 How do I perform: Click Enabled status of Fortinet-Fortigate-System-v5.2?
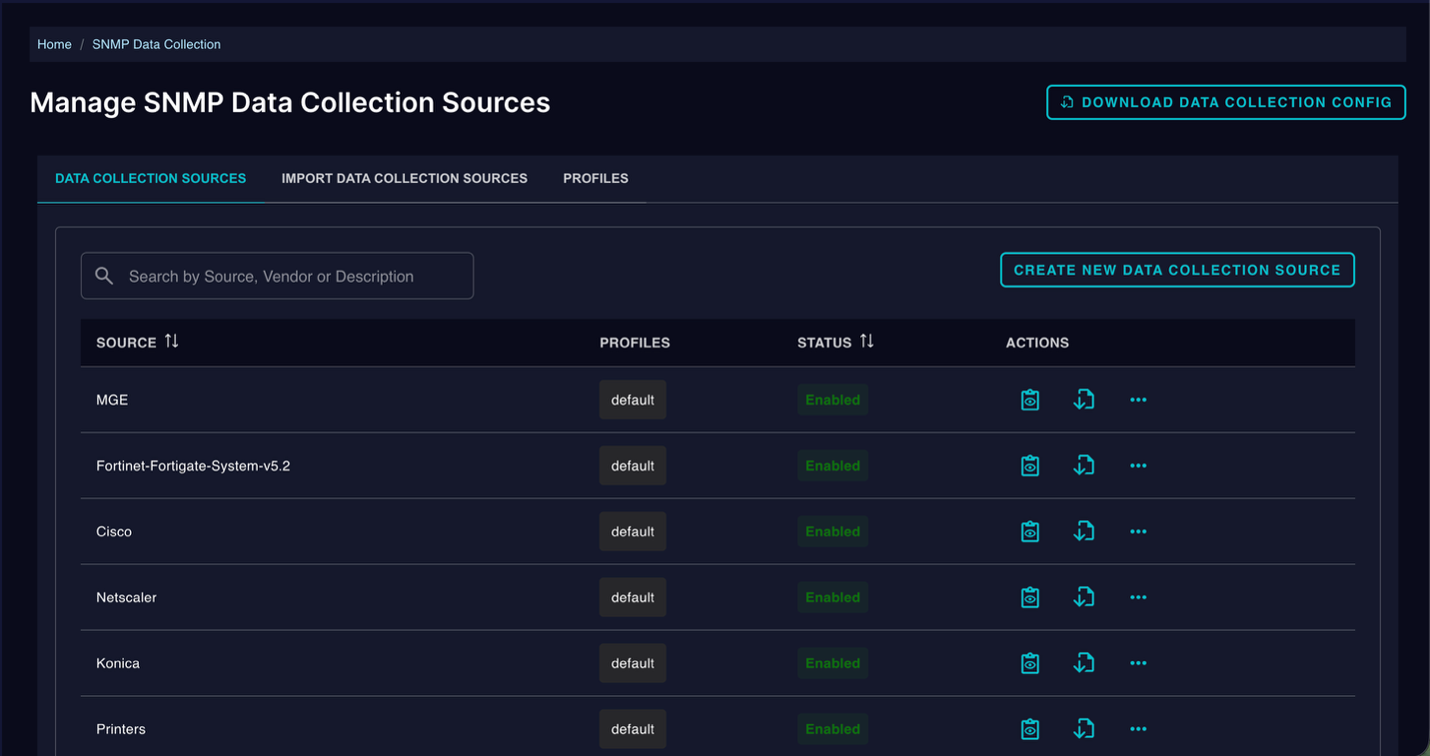coord(833,466)
